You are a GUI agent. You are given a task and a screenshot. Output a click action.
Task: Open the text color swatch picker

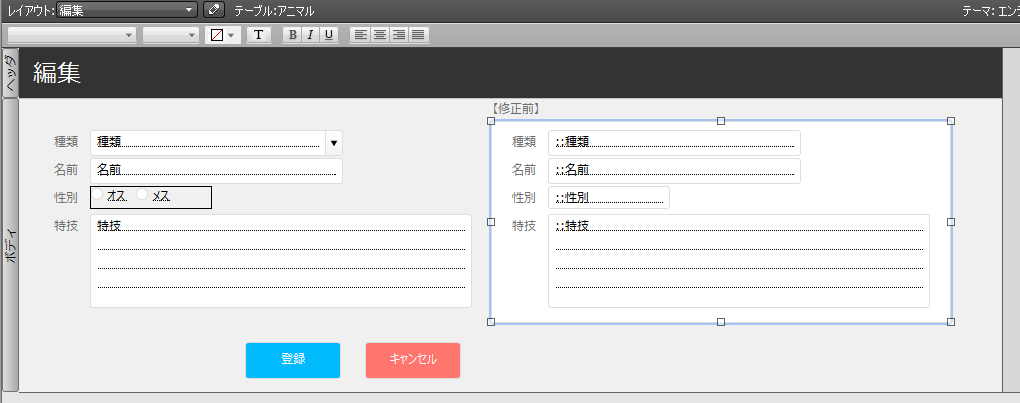223,35
